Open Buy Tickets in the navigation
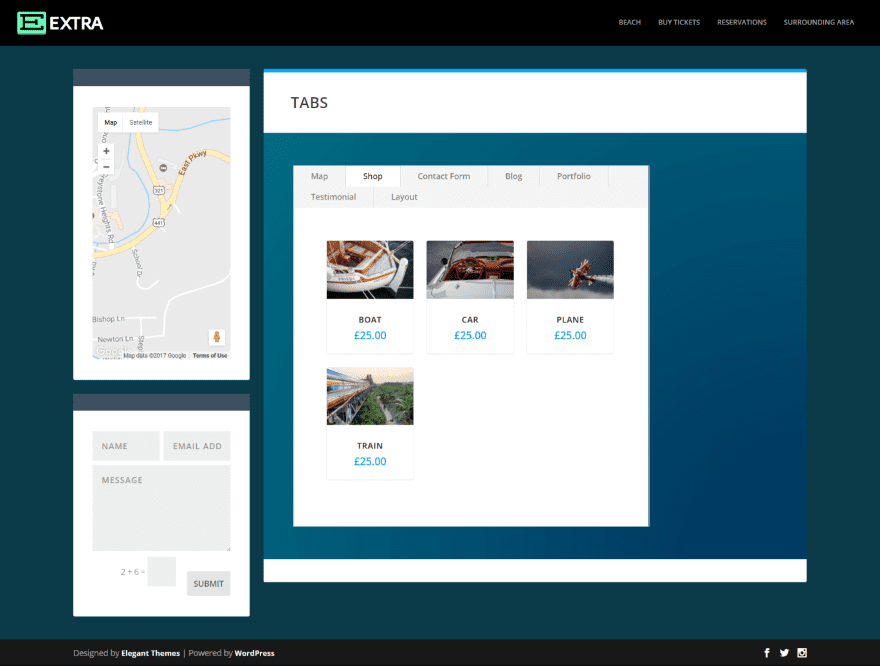This screenshot has width=880, height=666. 679,22
